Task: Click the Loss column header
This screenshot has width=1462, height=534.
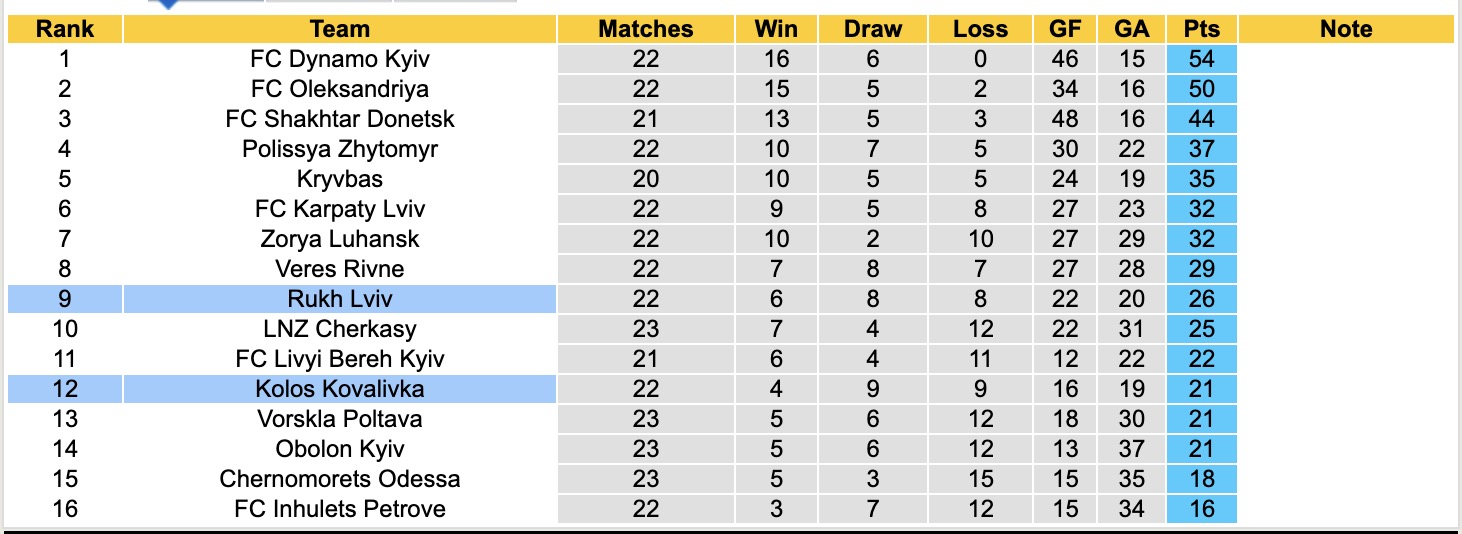Action: 980,29
